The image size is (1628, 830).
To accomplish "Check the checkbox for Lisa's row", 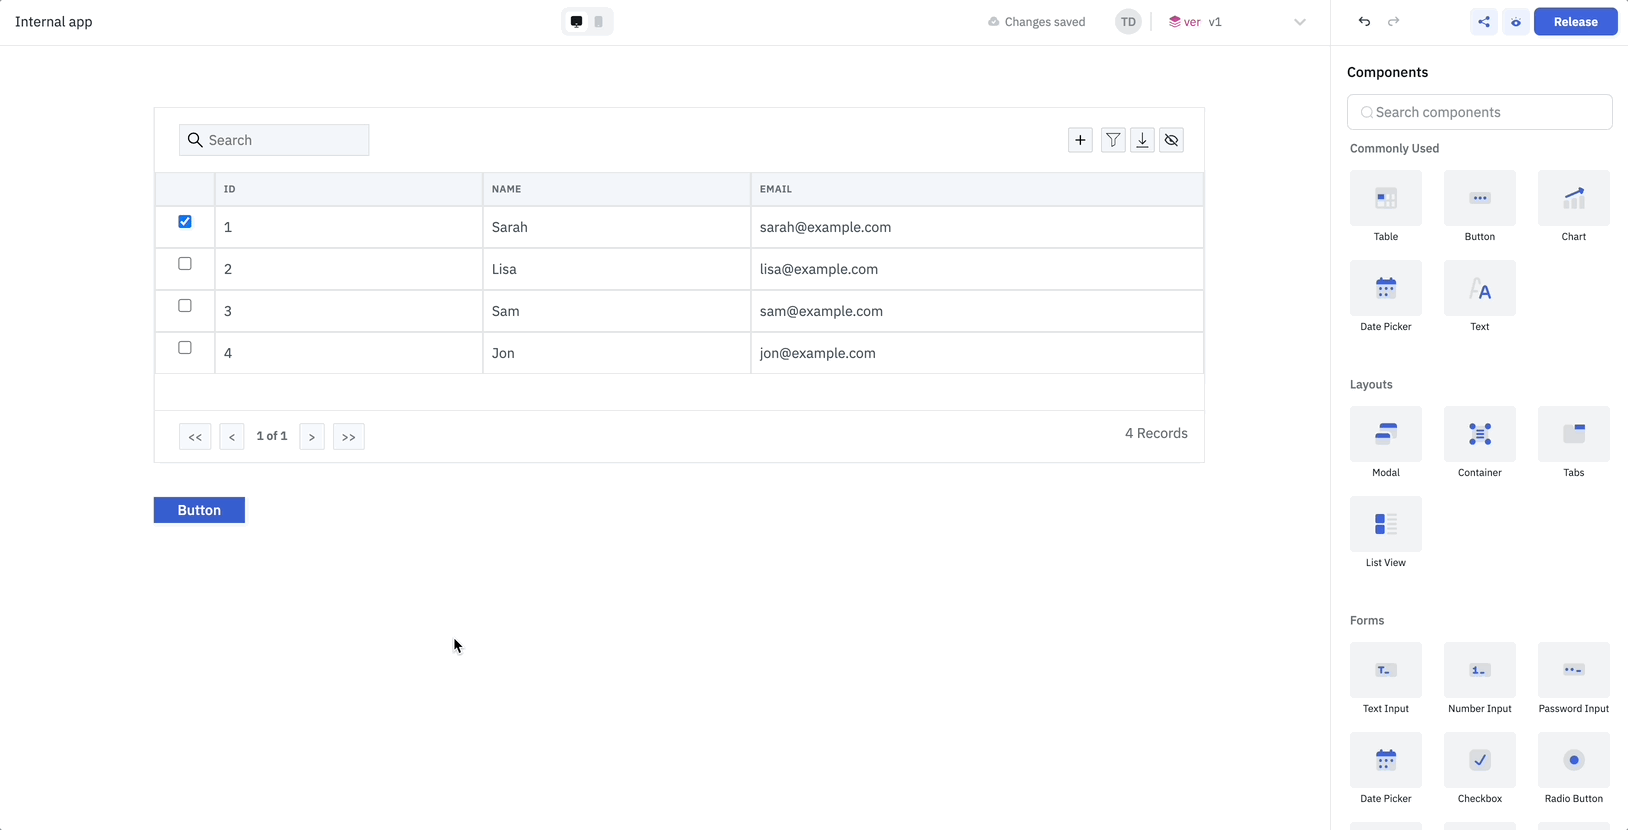I will tap(185, 264).
